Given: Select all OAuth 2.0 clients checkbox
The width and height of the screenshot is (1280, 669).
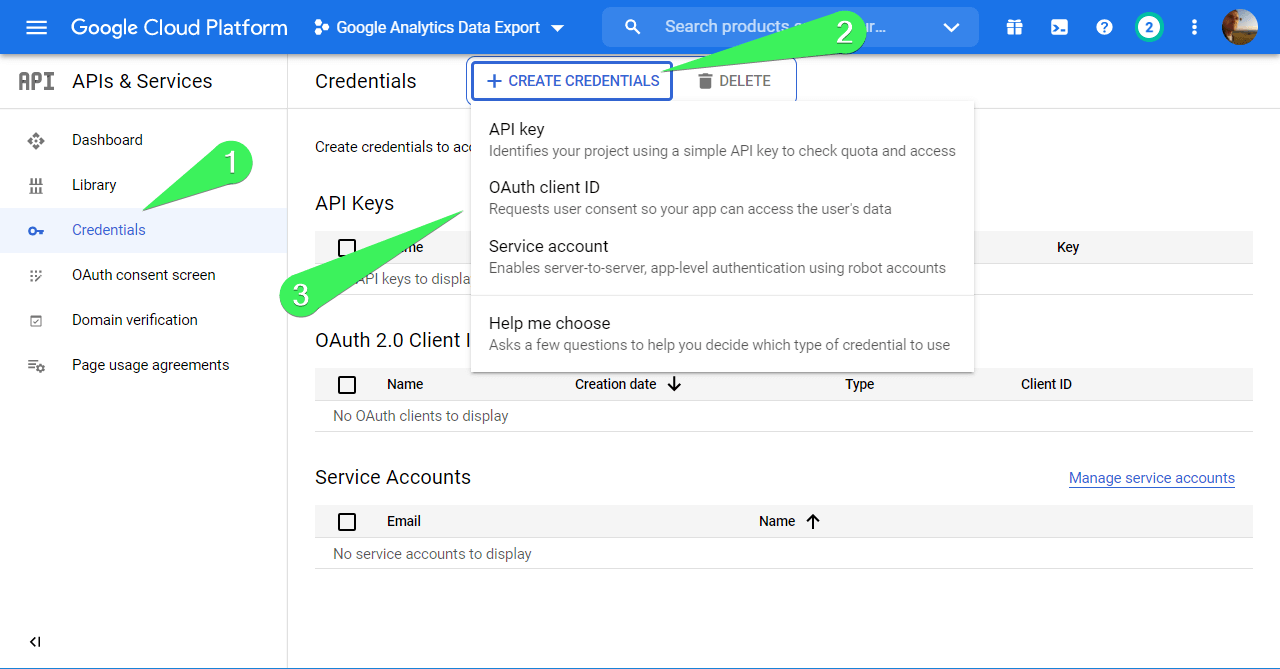Looking at the screenshot, I should point(347,384).
